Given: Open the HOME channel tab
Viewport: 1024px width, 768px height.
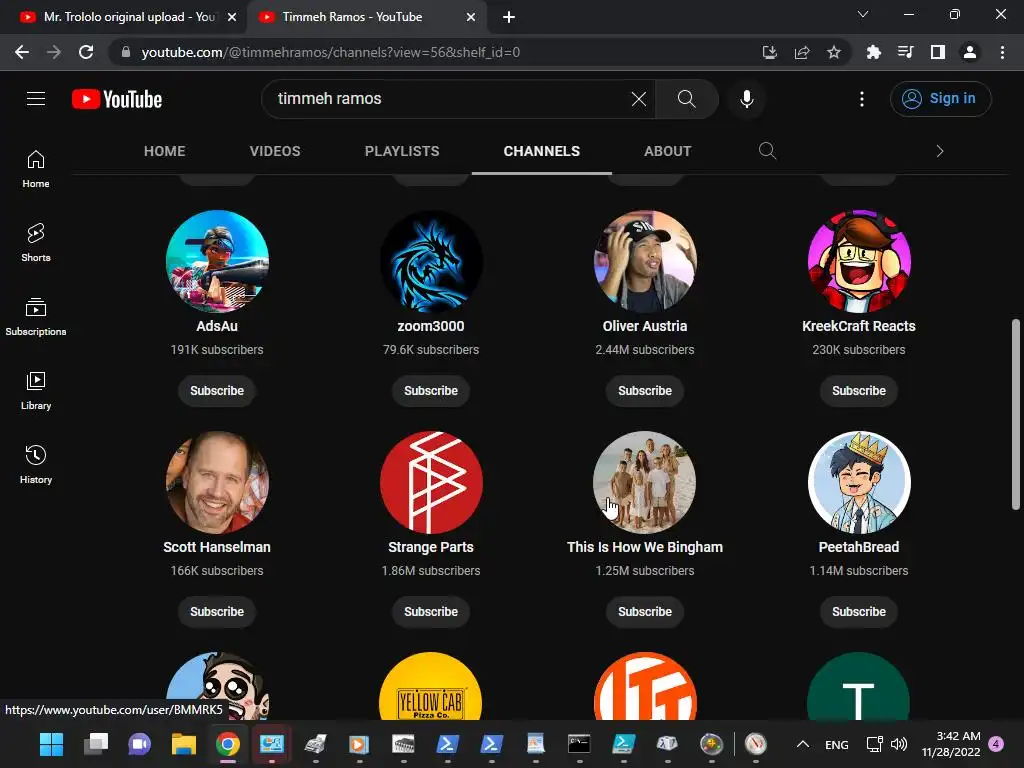Looking at the screenshot, I should tap(165, 151).
